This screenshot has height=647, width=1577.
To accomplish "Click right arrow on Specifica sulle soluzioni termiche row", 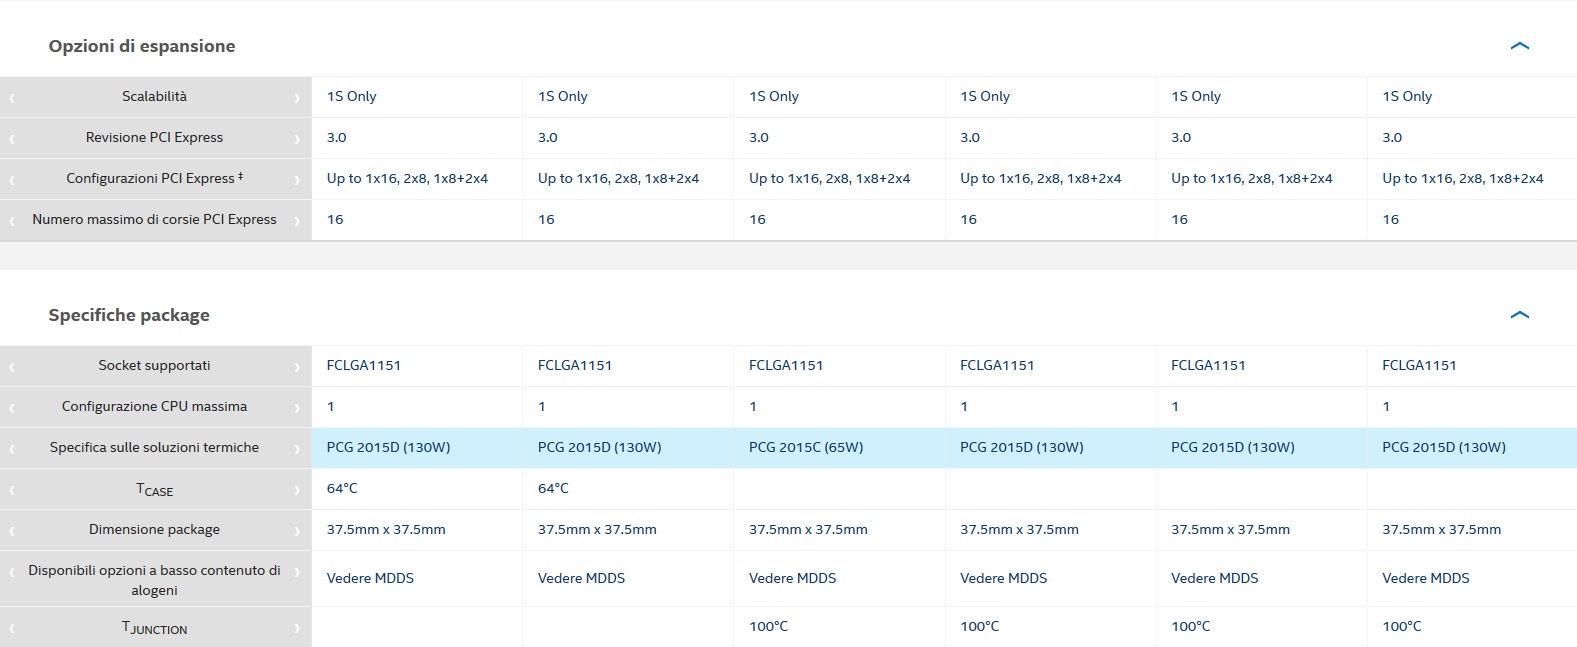I will click(297, 449).
